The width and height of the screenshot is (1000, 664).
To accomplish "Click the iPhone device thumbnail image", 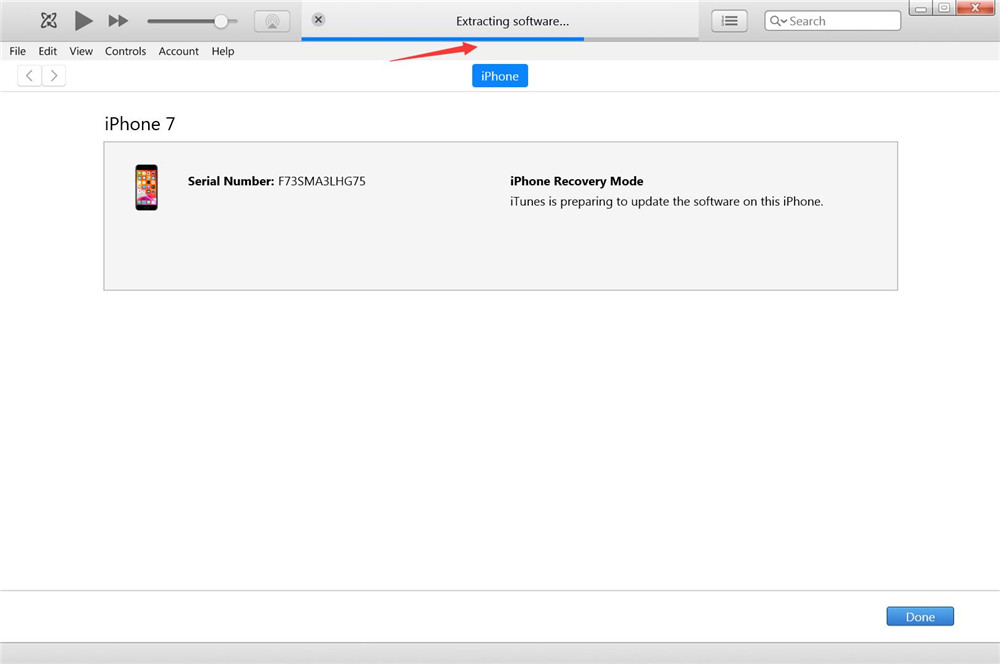I will (147, 188).
